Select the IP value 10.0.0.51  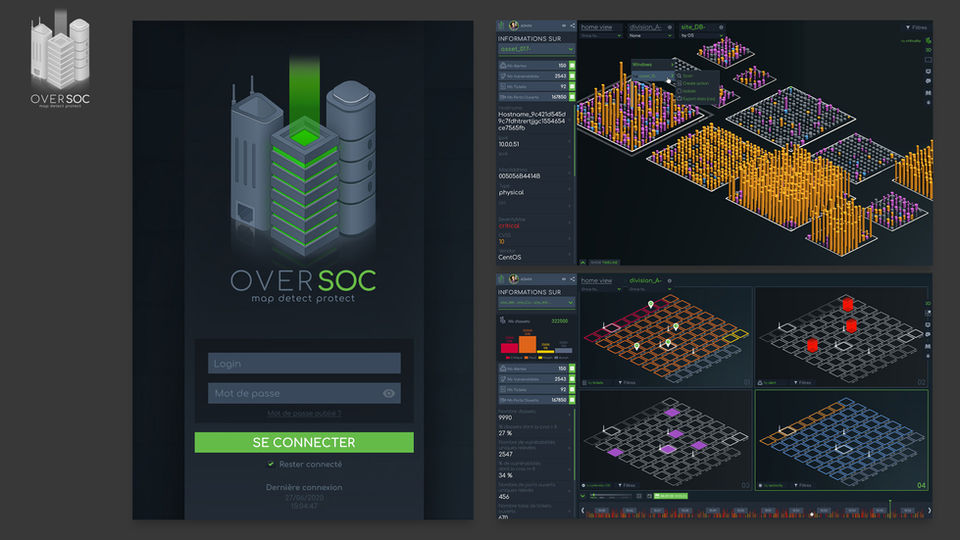coord(509,144)
